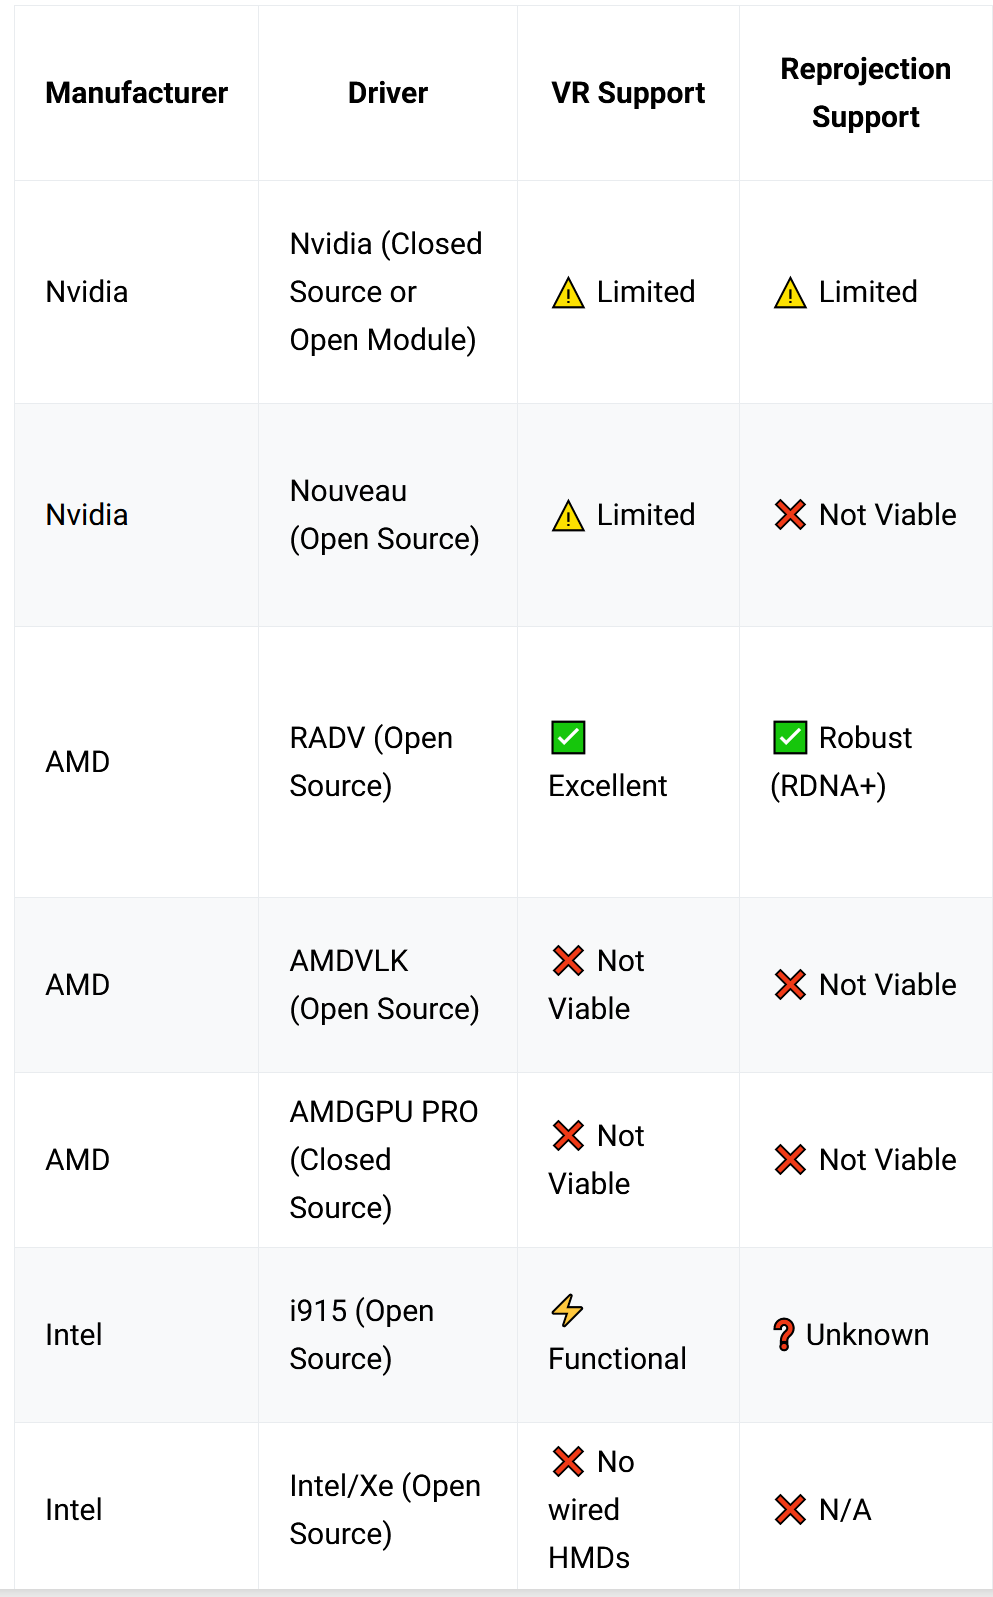Viewport: 993px width, 1597px height.
Task: Click the Reprojection Support column header
Action: pos(866,93)
